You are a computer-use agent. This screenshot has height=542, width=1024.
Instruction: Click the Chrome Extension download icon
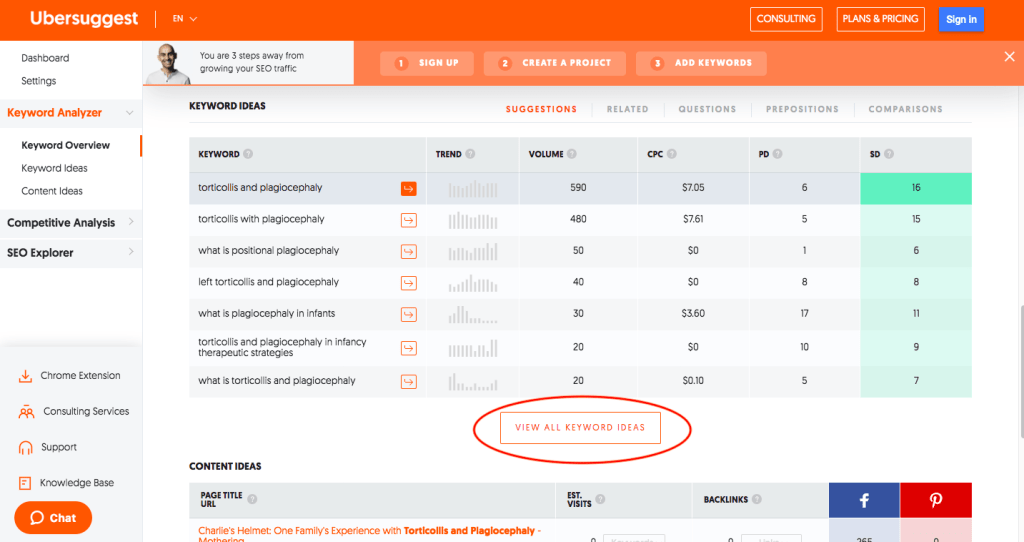25,376
